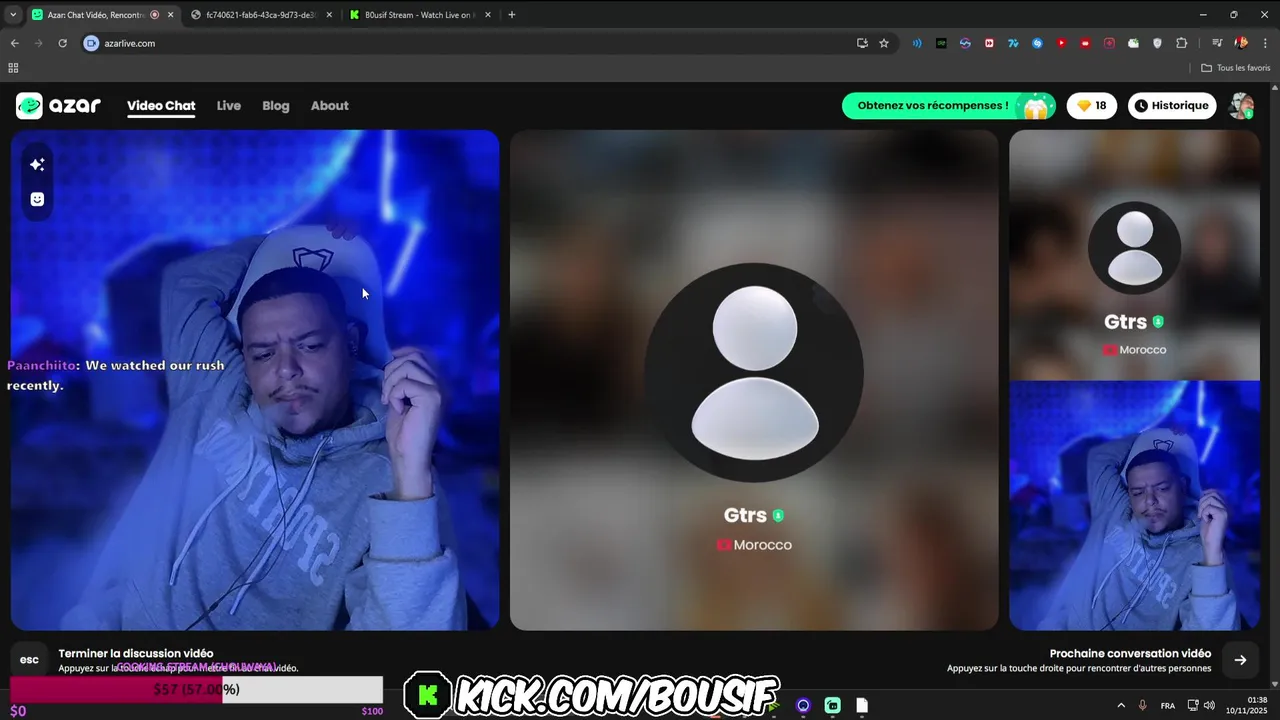Close the B0usif Stream tab

[x=488, y=15]
